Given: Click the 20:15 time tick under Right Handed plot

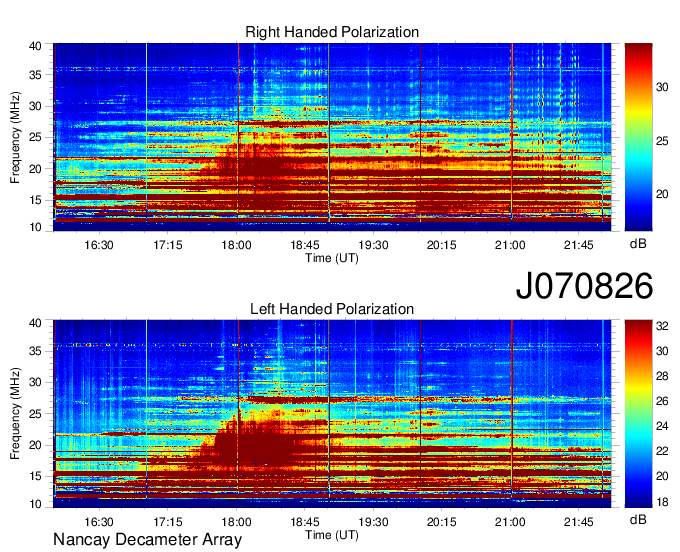Looking at the screenshot, I should (441, 245).
